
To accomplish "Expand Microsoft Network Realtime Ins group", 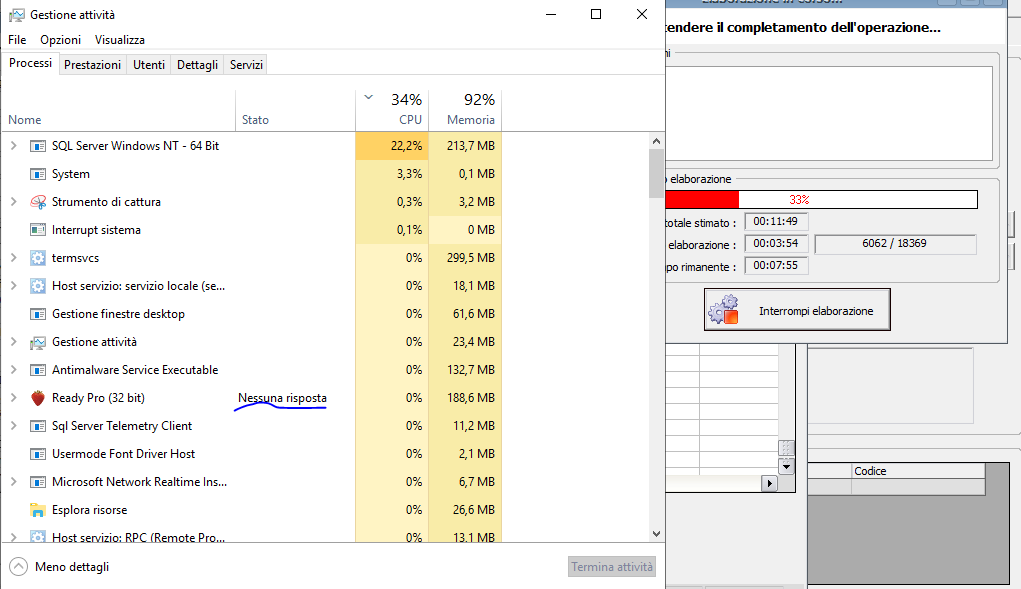I will point(14,482).
